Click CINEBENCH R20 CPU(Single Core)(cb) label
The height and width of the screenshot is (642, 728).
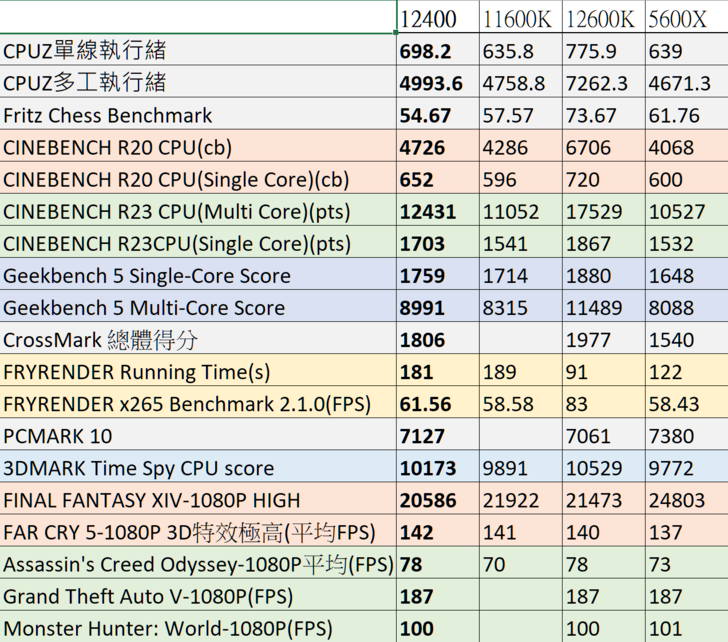198,177
